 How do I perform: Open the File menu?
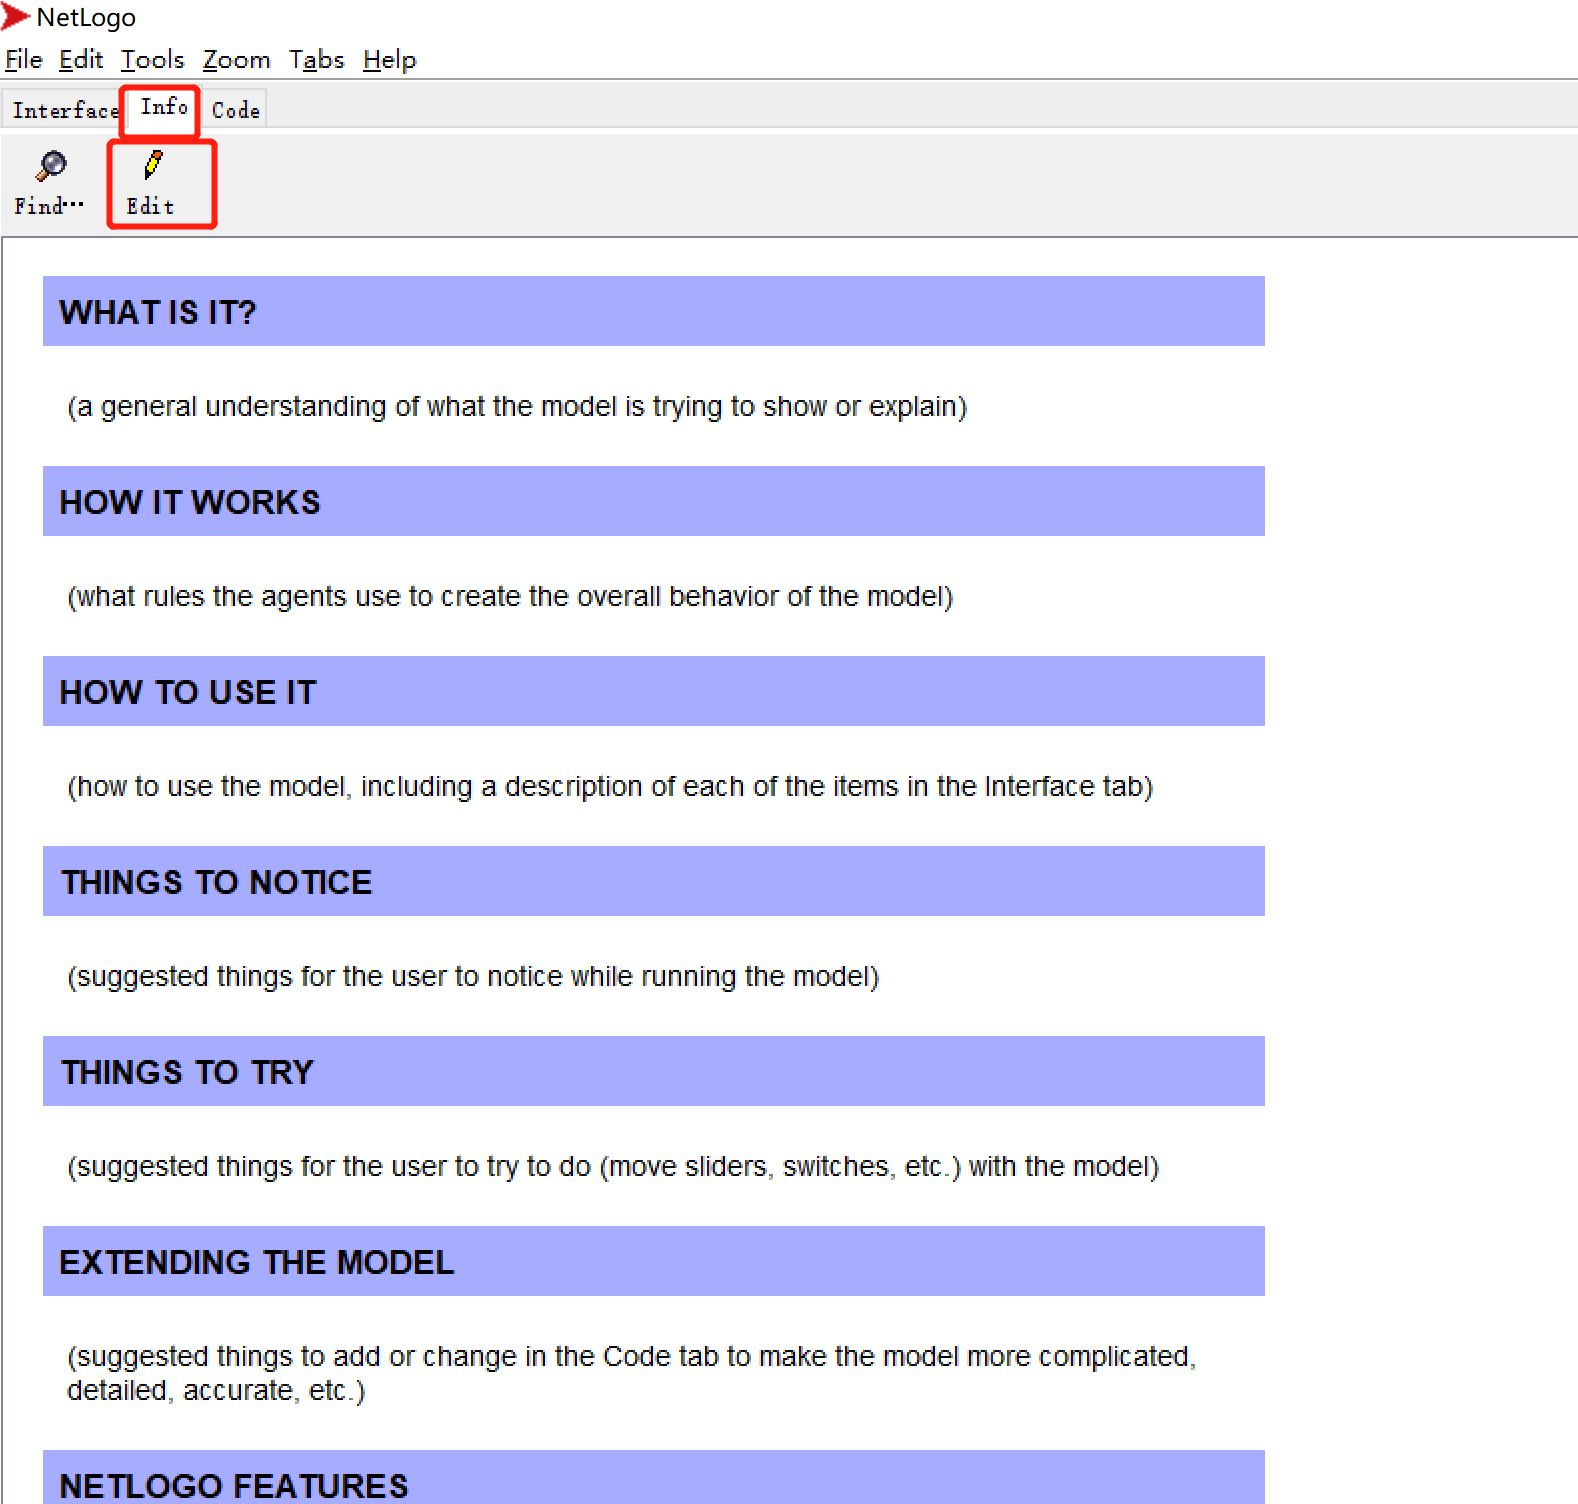[x=24, y=60]
